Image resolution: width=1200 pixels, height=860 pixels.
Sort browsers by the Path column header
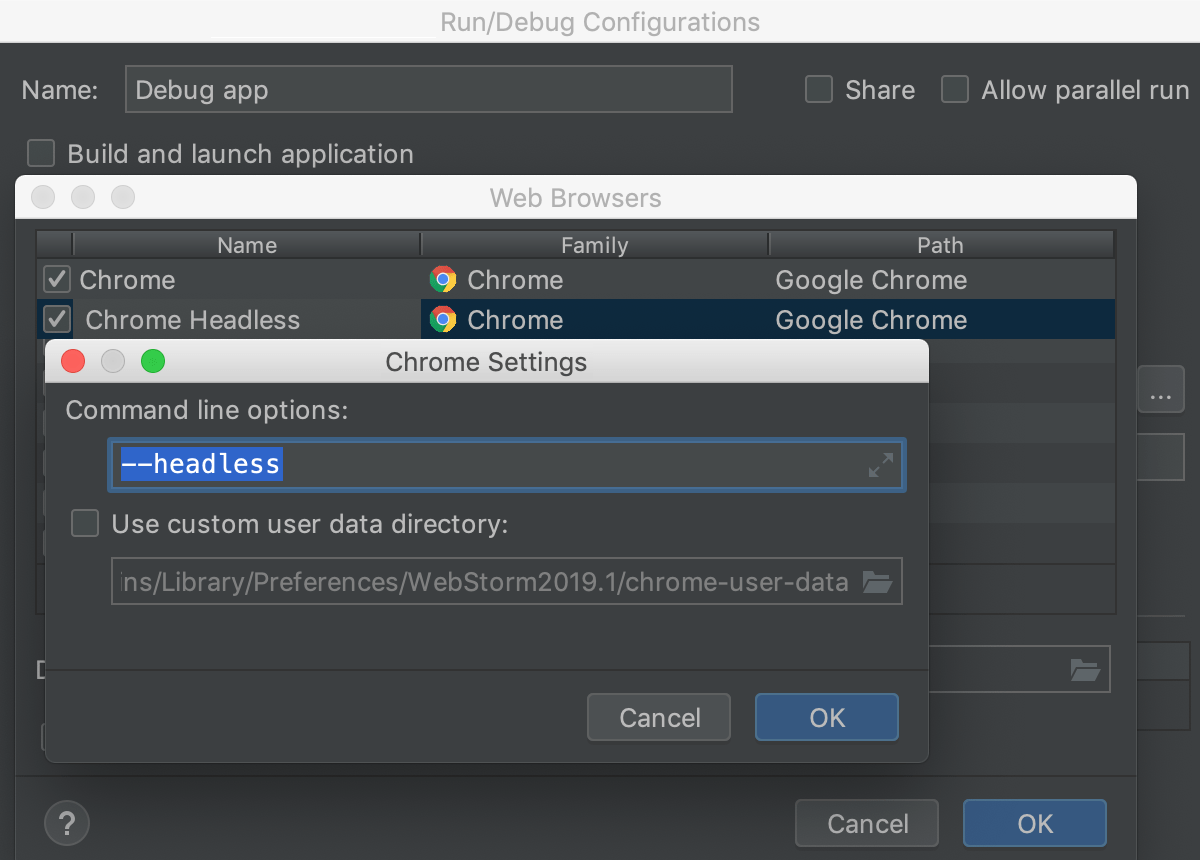[940, 244]
